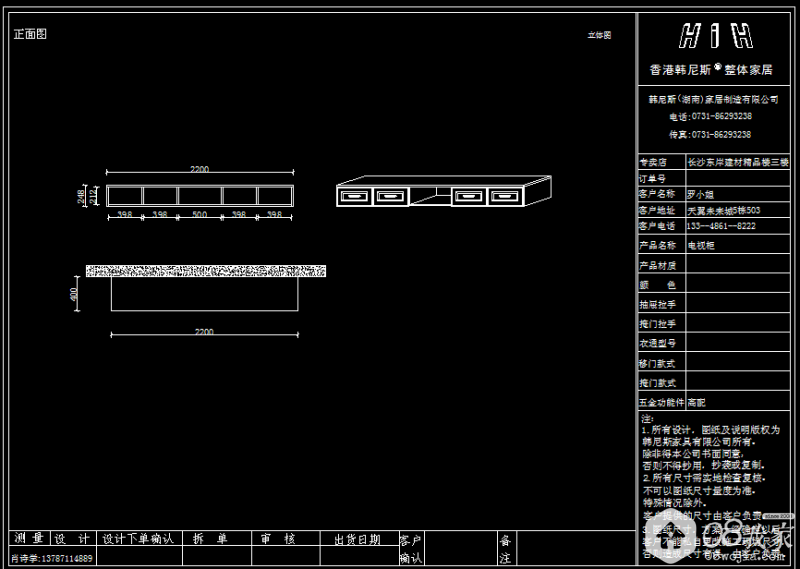This screenshot has width=800, height=569.
Task: Select the center compartment of the front elevation
Action: (200, 195)
